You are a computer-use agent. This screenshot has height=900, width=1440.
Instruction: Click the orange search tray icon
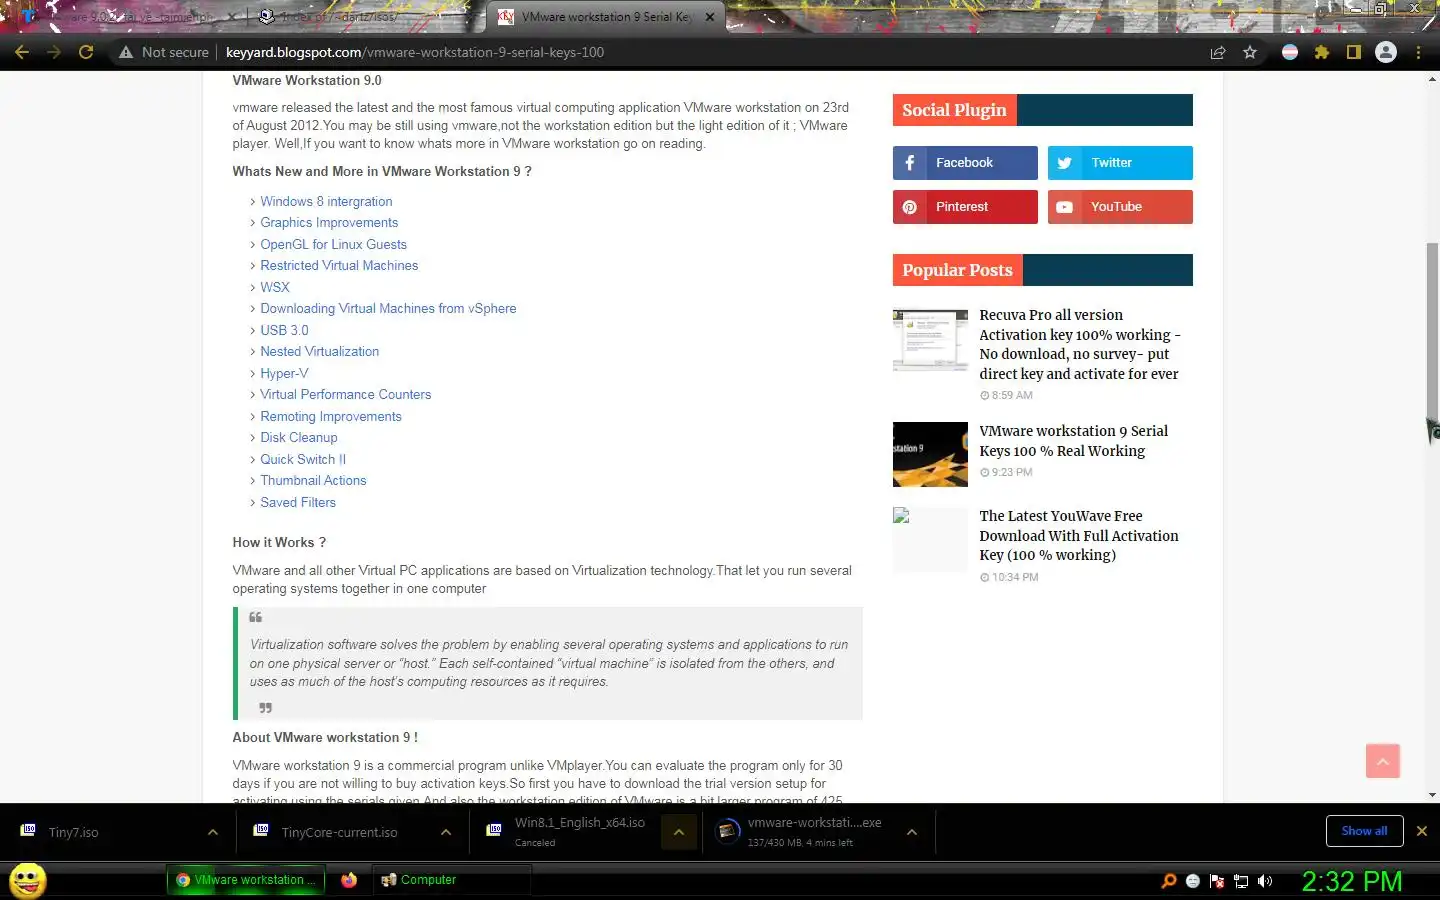[x=1168, y=881]
